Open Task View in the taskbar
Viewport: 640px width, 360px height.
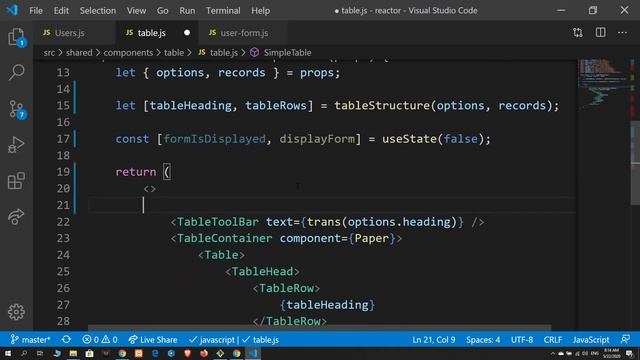[40, 353]
